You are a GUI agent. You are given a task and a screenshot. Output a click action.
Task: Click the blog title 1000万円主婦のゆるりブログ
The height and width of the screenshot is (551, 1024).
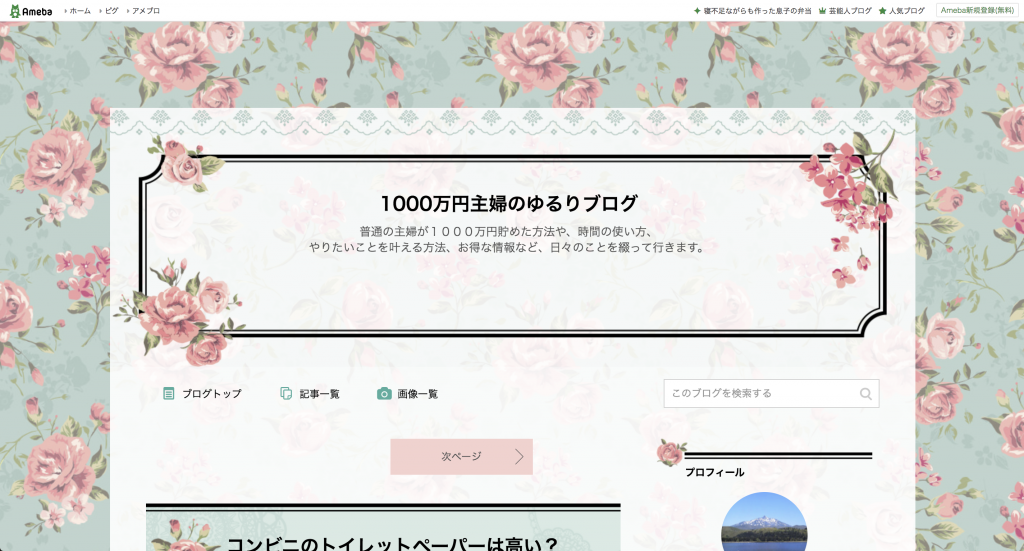(x=509, y=204)
